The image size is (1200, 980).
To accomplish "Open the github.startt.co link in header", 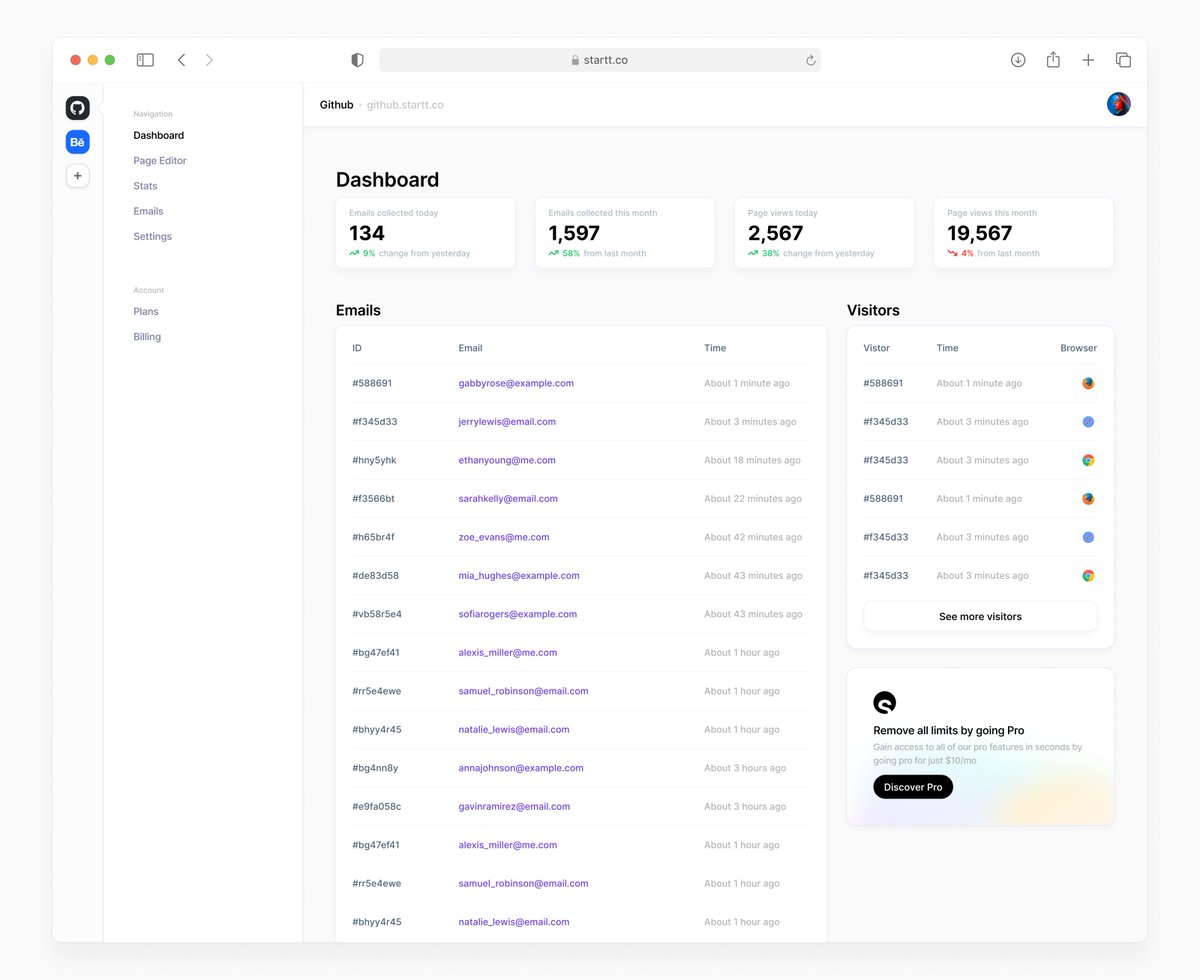I will tap(405, 105).
